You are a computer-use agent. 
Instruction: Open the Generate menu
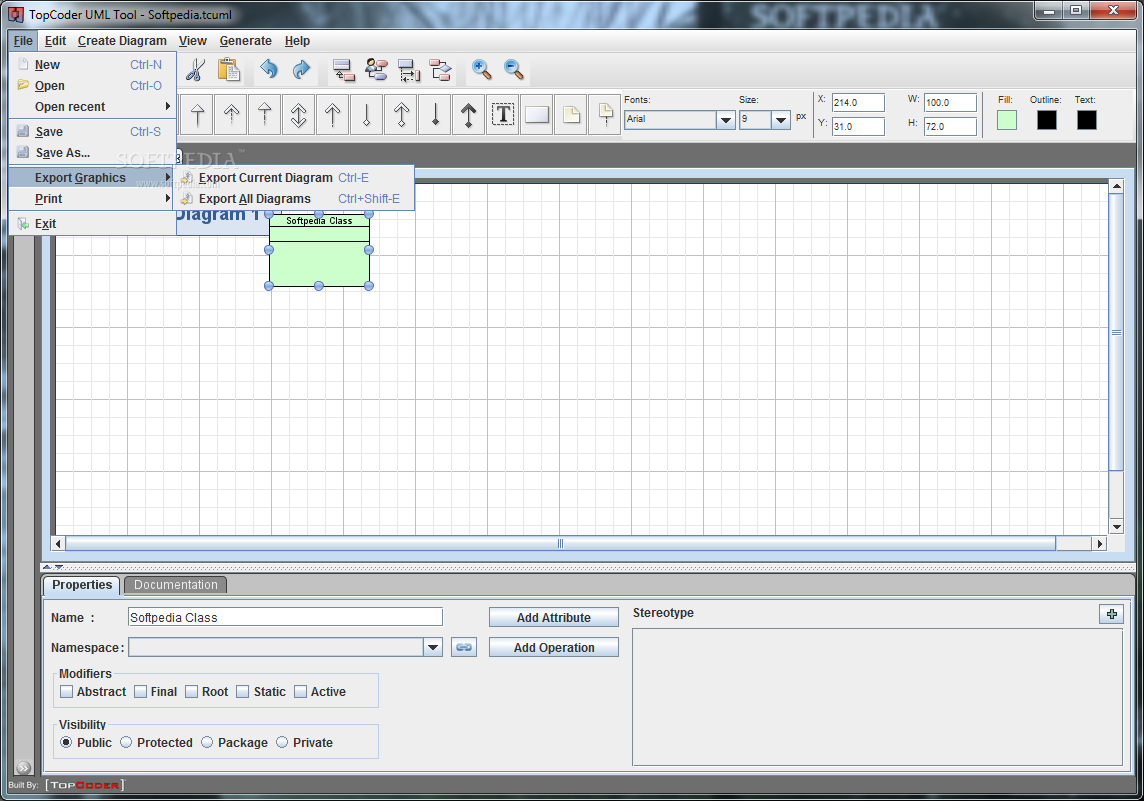(x=246, y=41)
